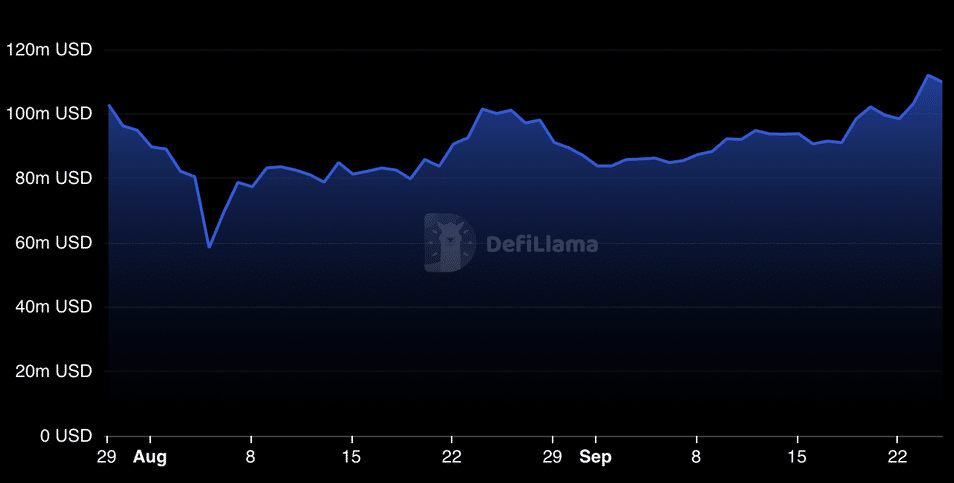
Task: Select the 22 date tick in September
Action: (x=898, y=457)
